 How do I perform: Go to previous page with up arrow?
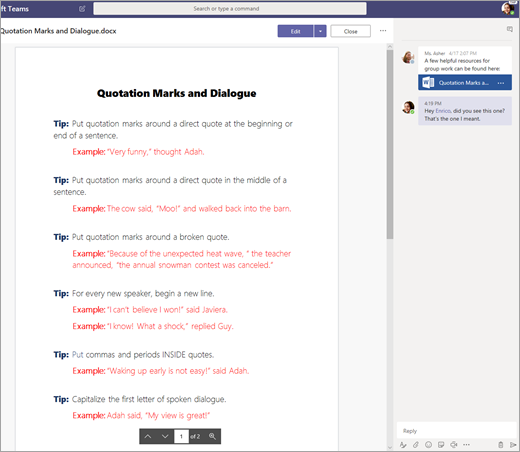coord(148,436)
